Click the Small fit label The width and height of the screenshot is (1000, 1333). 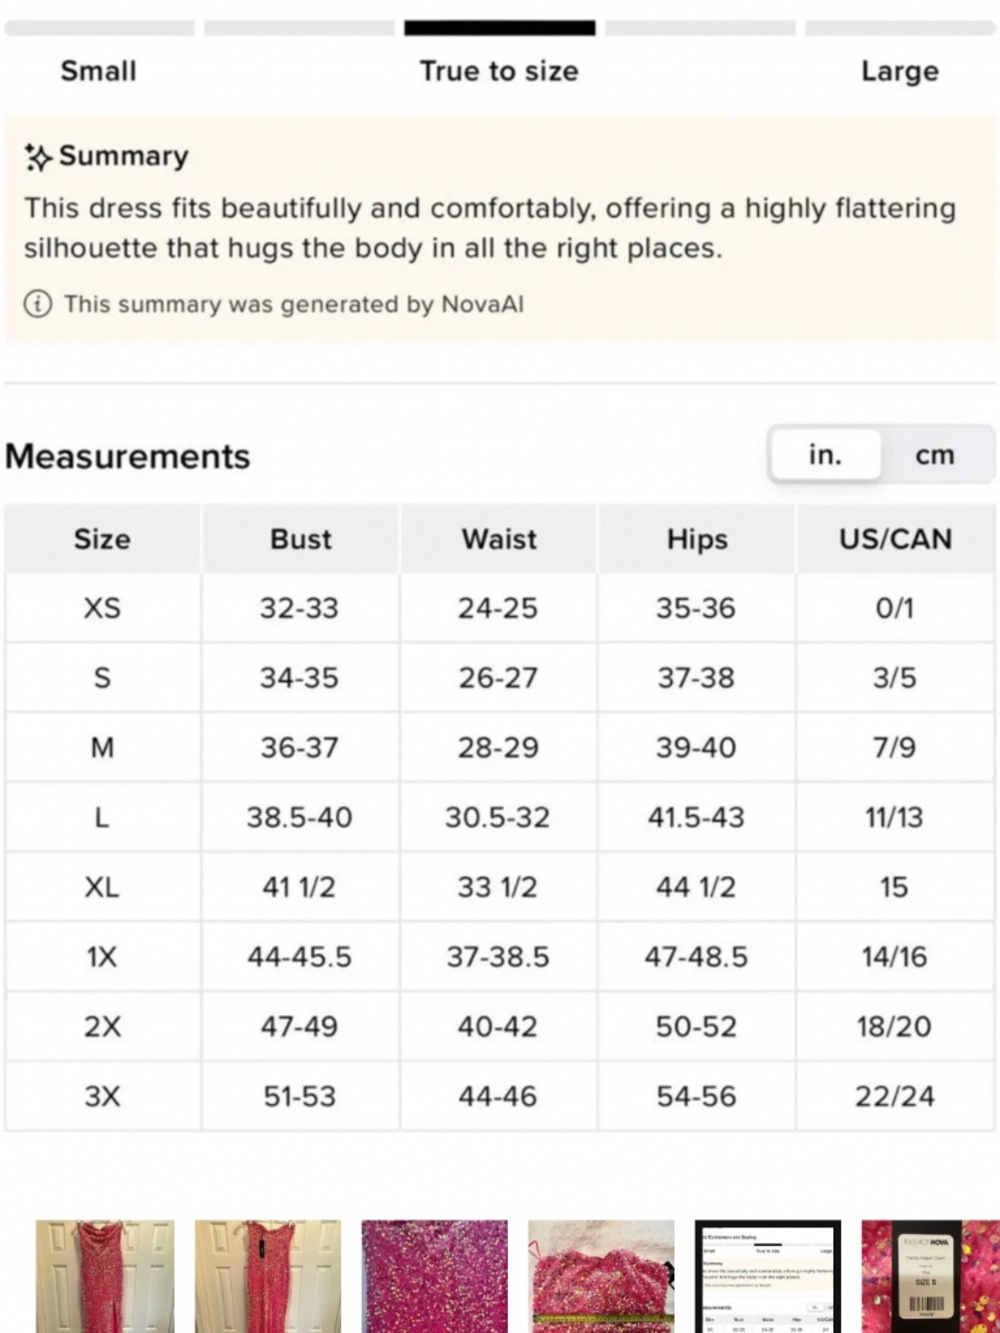coord(98,71)
